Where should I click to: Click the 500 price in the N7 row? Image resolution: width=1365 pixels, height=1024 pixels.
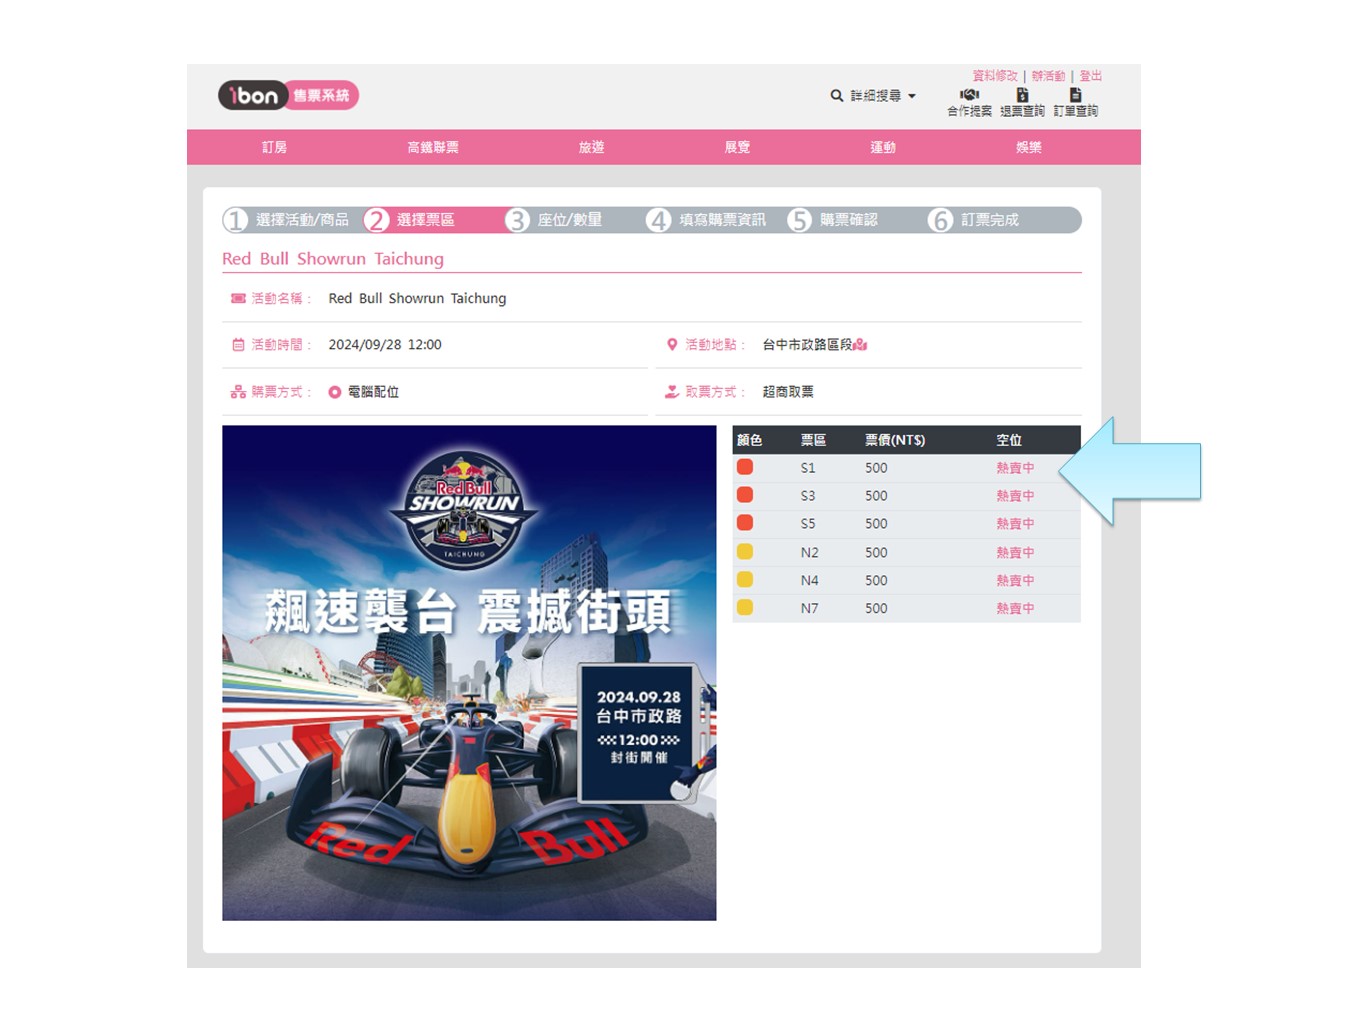pos(876,609)
